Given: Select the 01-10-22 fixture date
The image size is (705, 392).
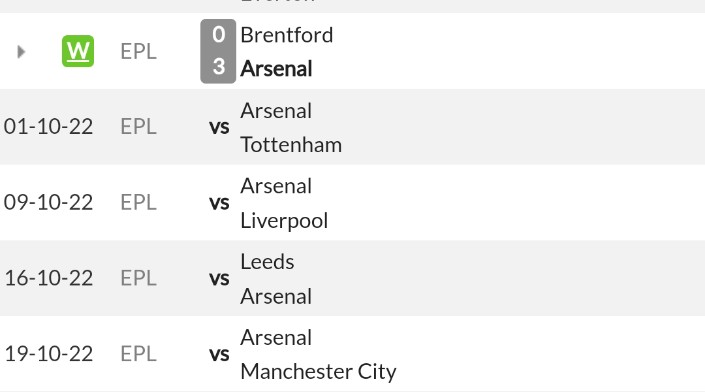Looking at the screenshot, I should click(49, 127).
